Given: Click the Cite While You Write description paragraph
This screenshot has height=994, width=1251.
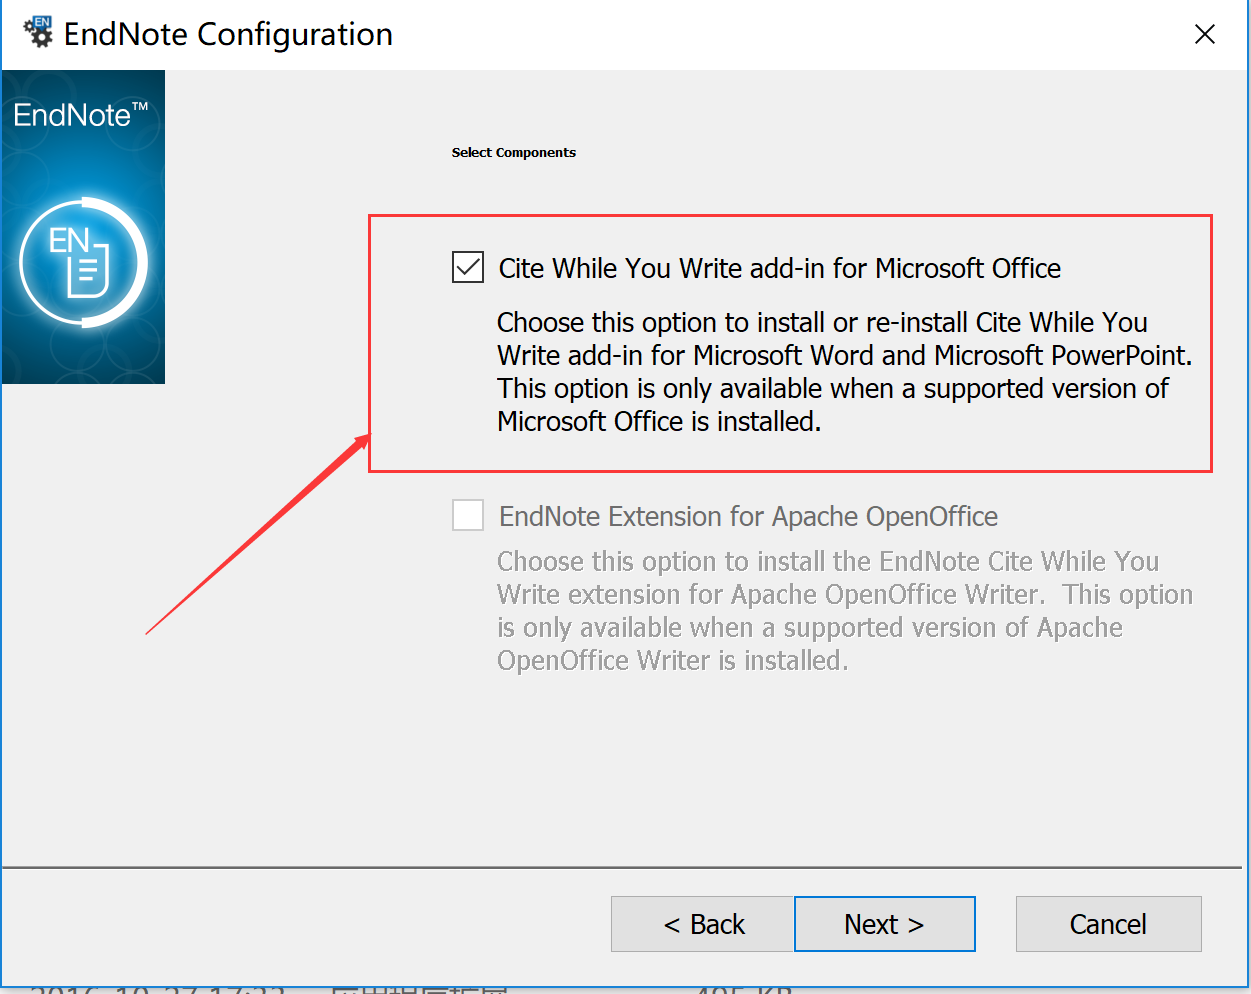Looking at the screenshot, I should [844, 372].
